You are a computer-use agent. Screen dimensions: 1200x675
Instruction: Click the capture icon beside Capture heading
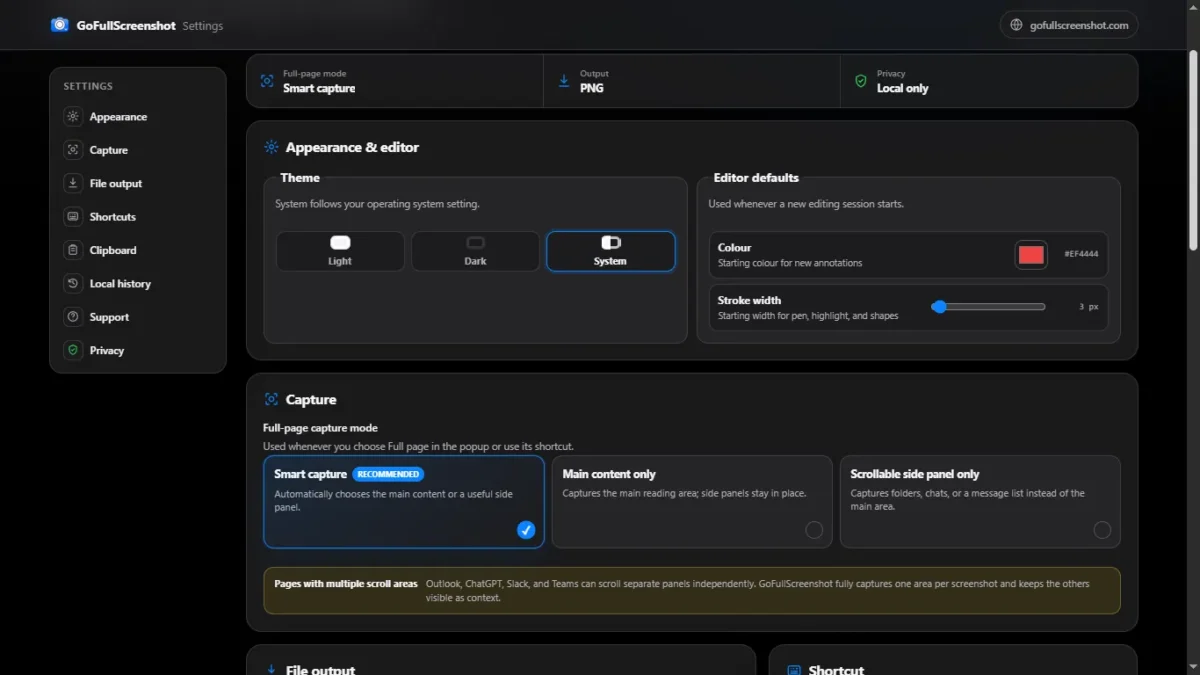click(x=271, y=399)
